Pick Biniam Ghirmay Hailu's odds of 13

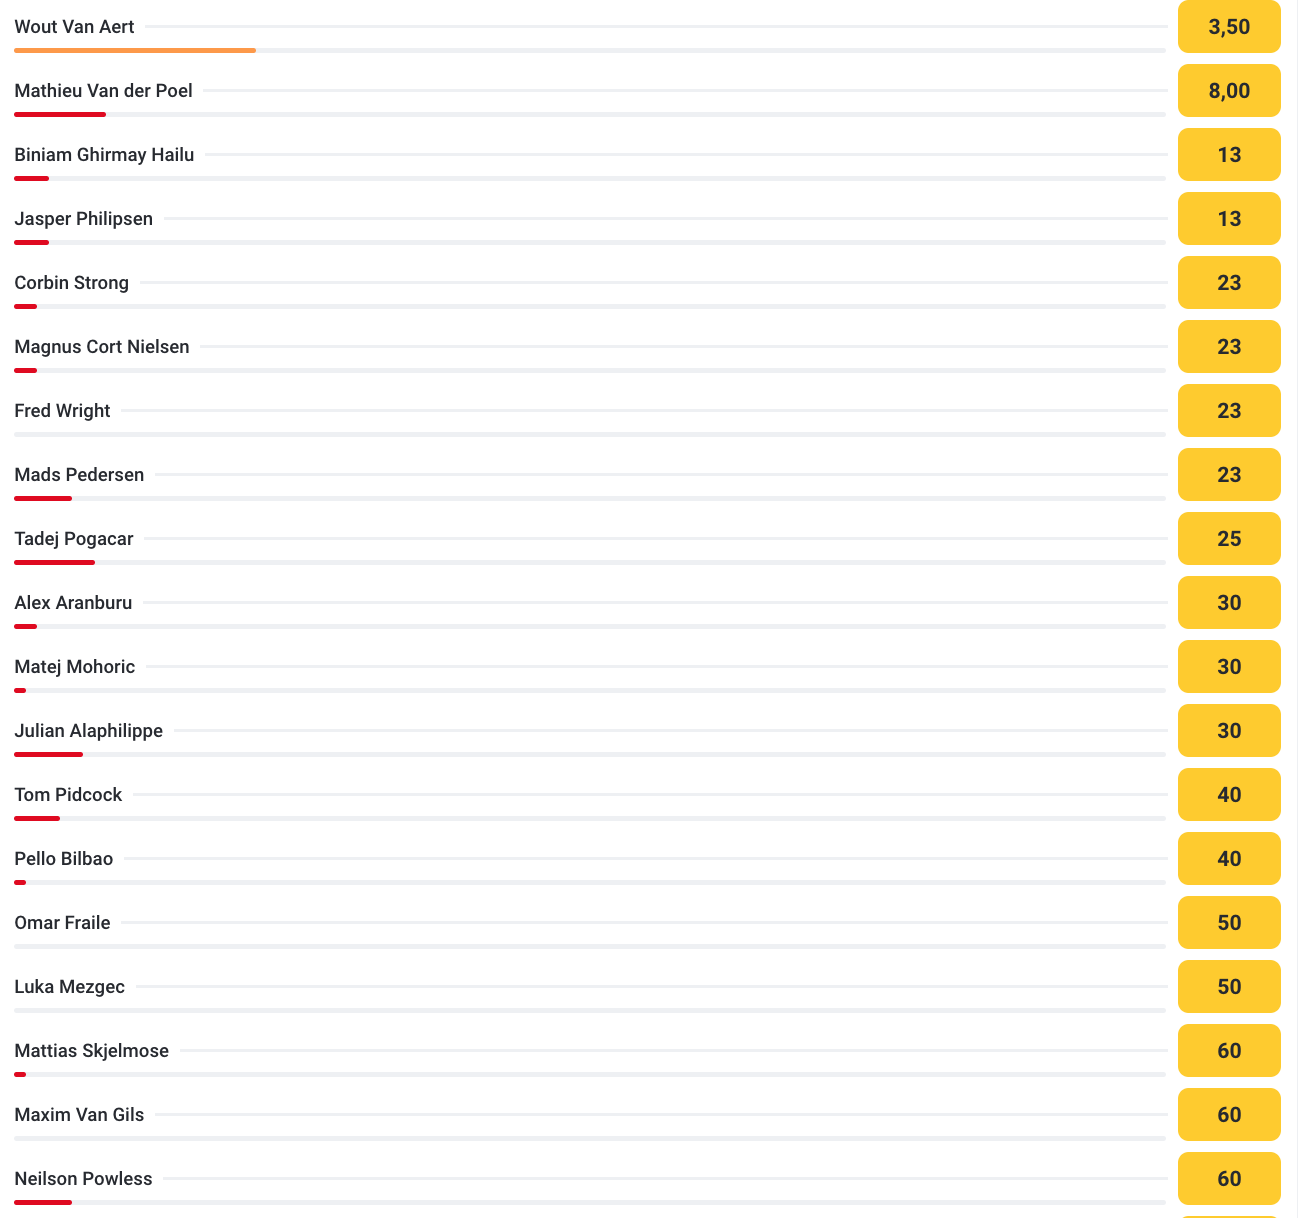click(x=1229, y=155)
